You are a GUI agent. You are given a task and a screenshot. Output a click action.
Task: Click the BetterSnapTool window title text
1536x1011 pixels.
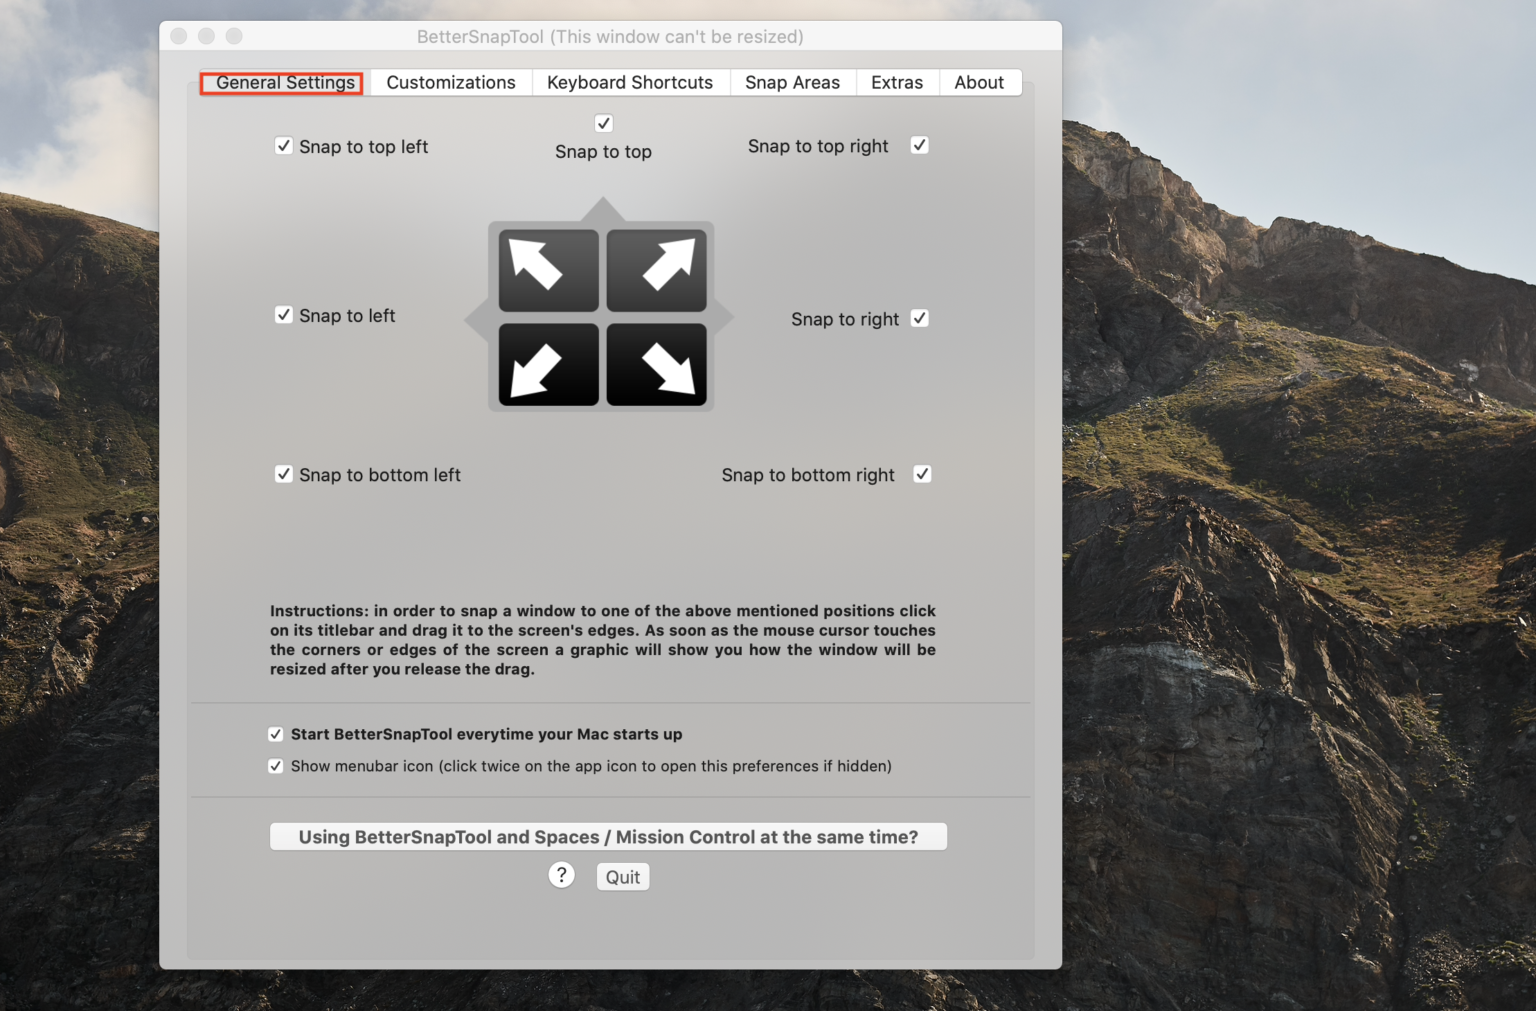click(x=610, y=36)
